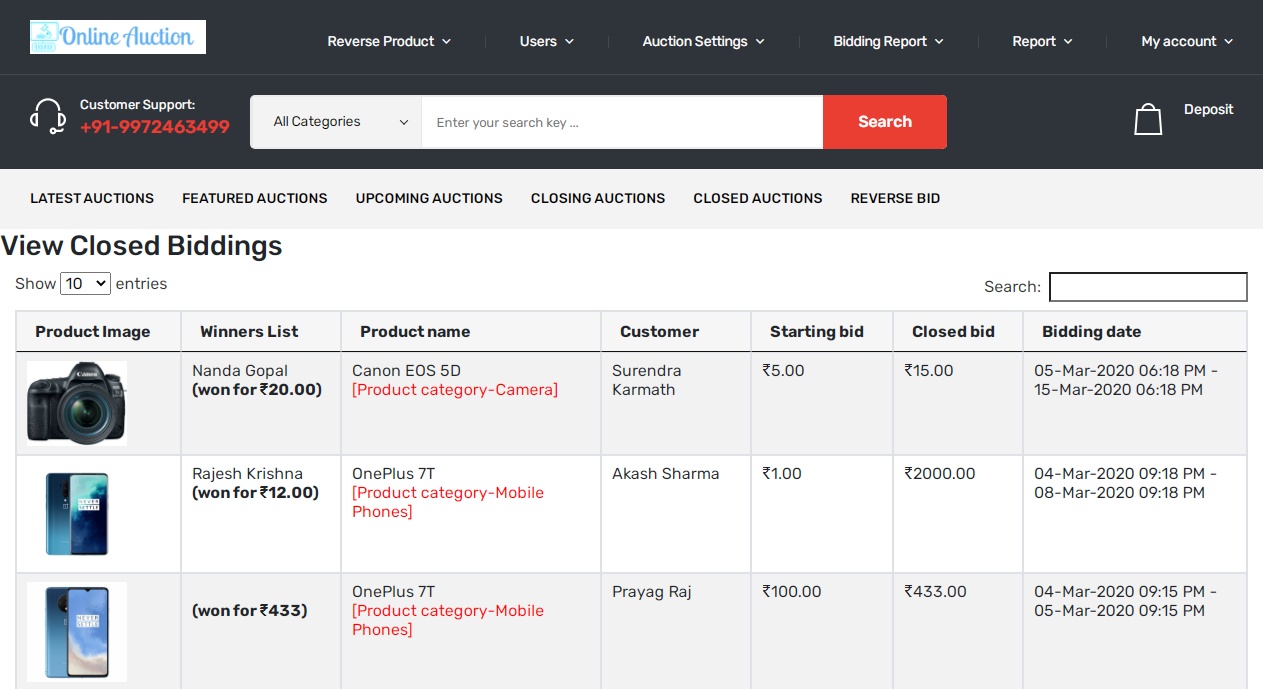Open the Auction Settings menu
1263x689 pixels.
pyautogui.click(x=703, y=41)
